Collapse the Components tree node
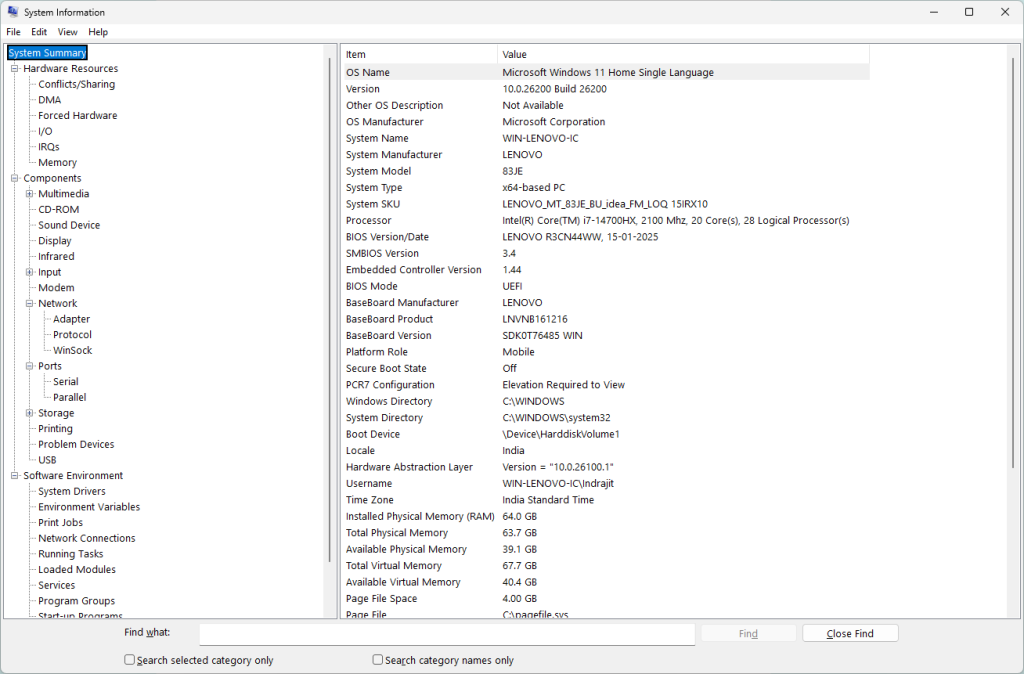This screenshot has width=1024, height=674. coord(14,178)
